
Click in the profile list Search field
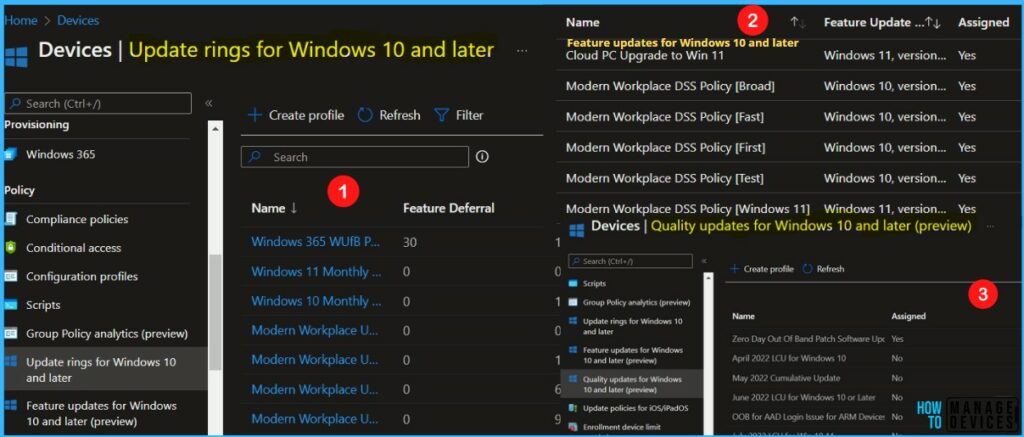355,157
